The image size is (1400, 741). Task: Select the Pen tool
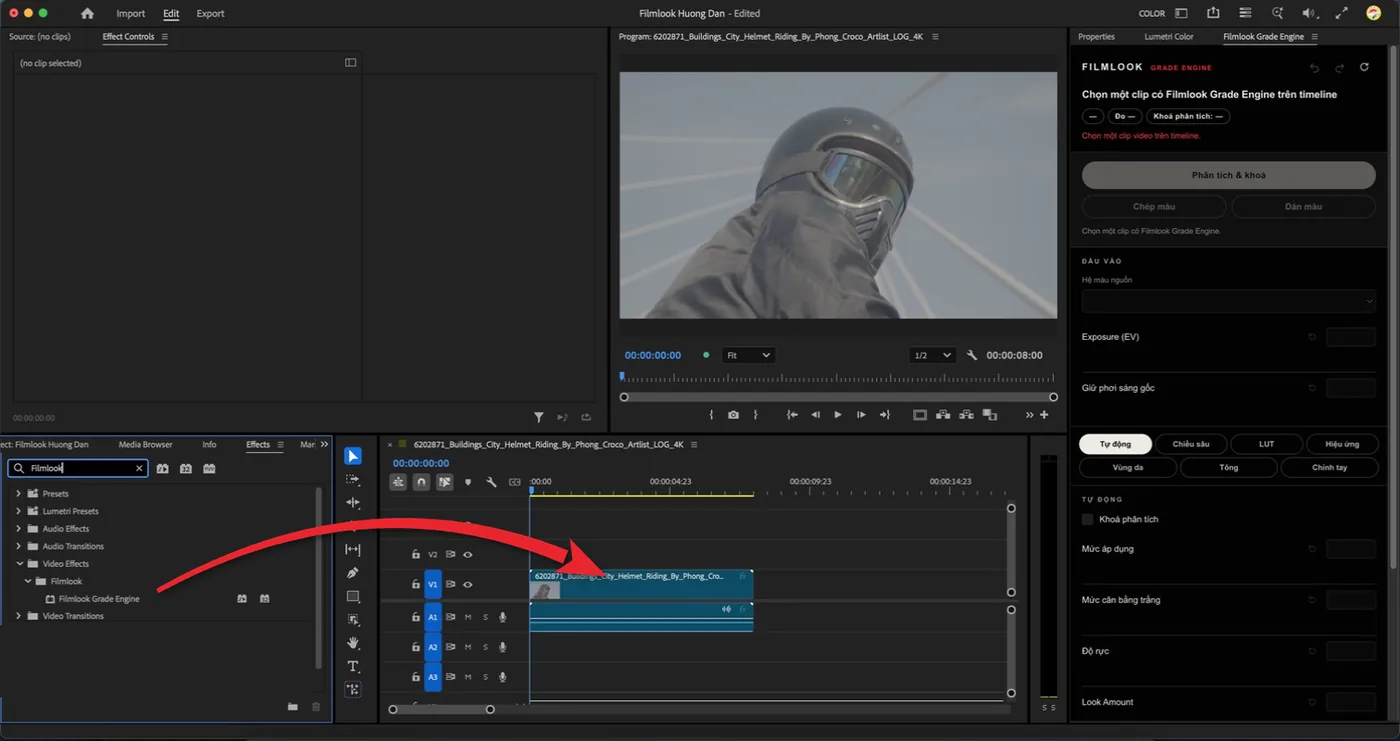(353, 573)
